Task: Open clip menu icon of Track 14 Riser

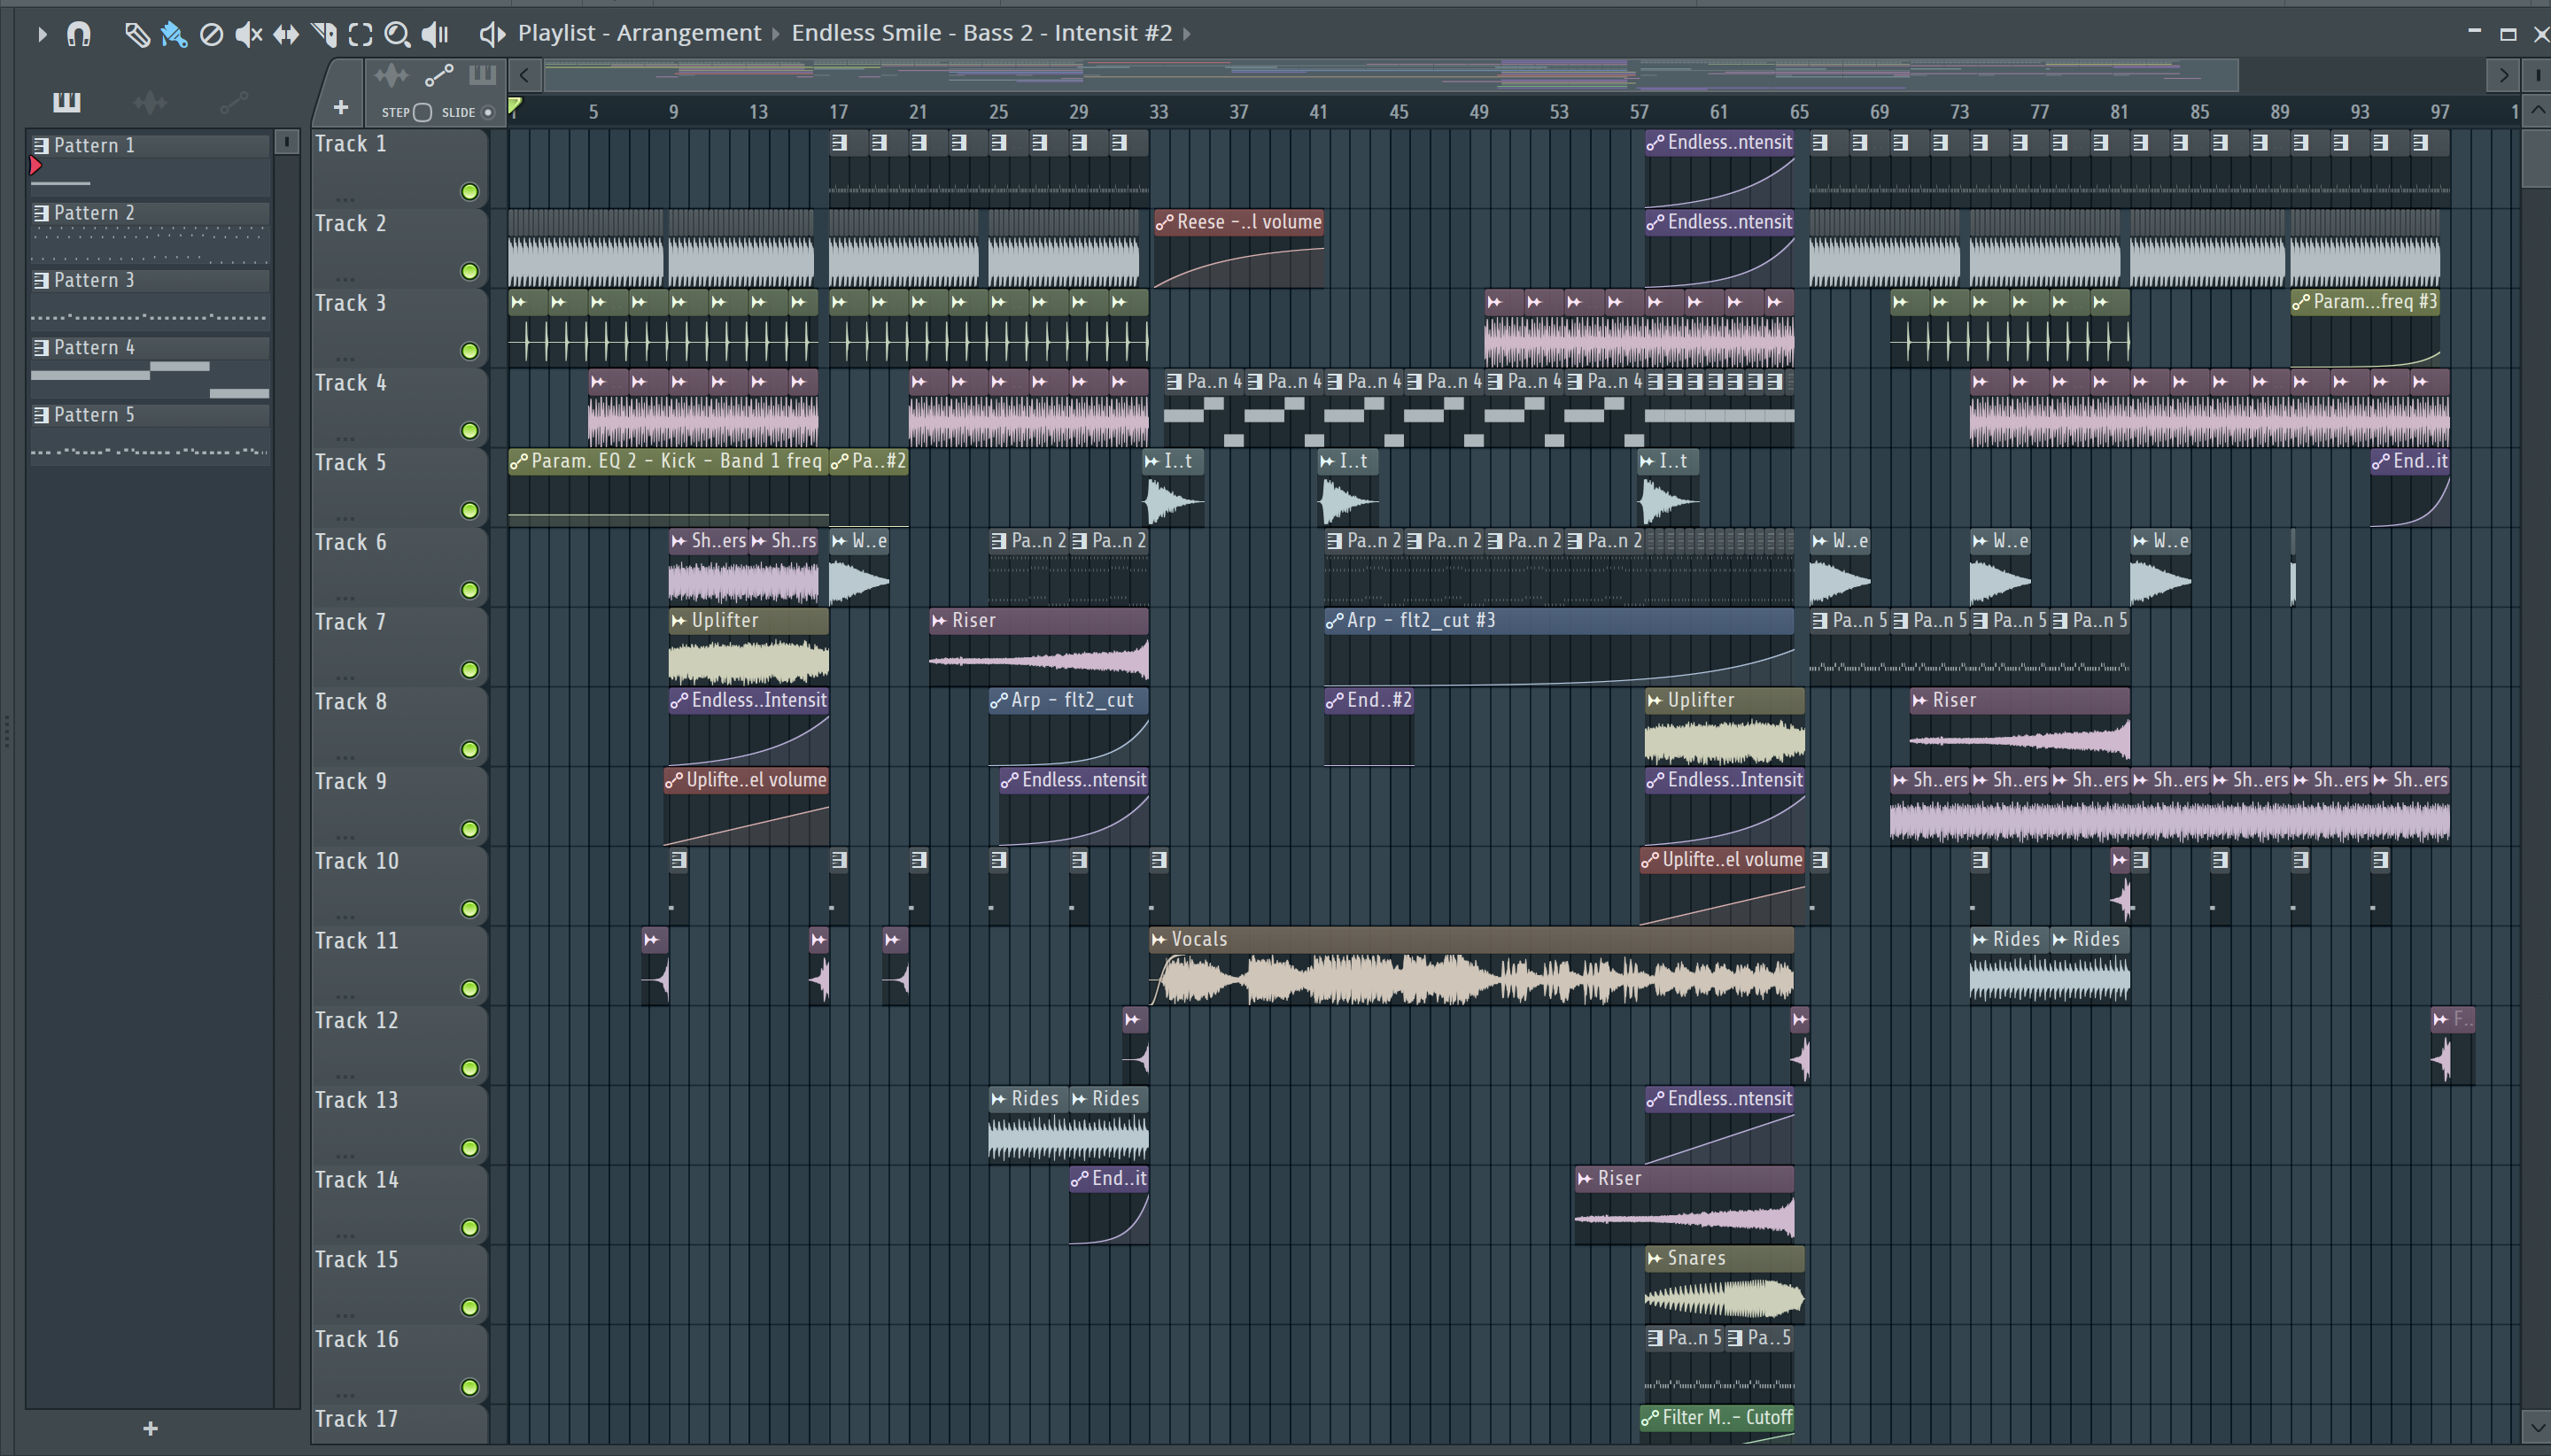Action: click(1584, 1178)
